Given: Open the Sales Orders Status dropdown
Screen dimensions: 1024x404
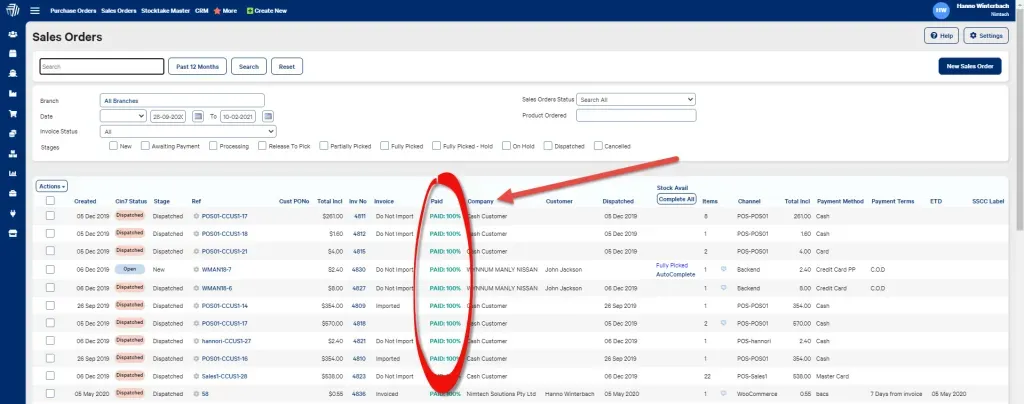Looking at the screenshot, I should [635, 100].
